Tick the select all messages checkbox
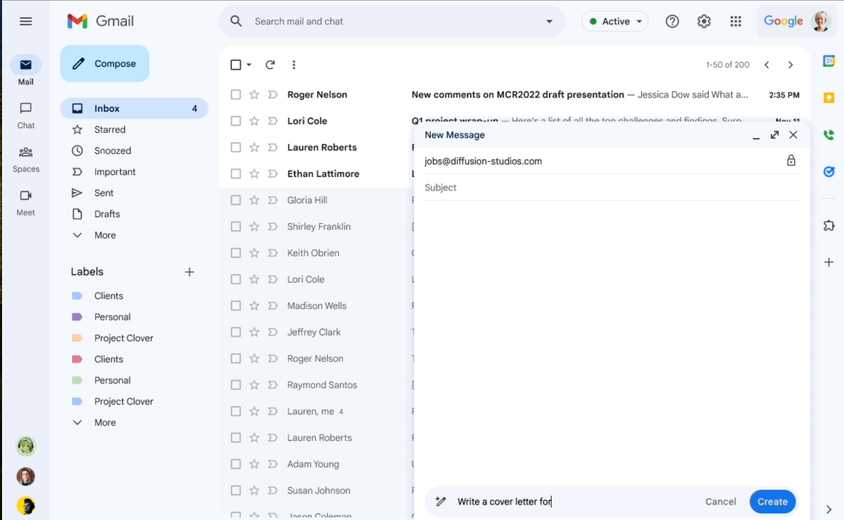This screenshot has width=844, height=520. click(x=235, y=65)
